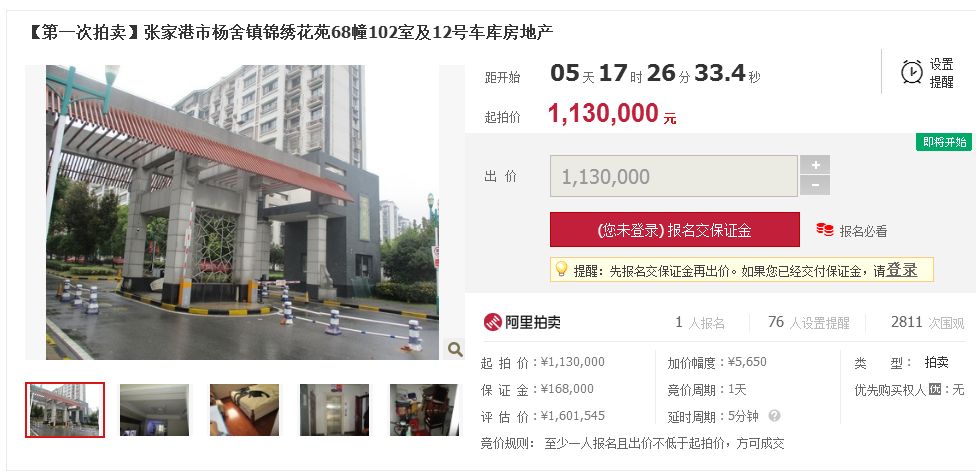Open the 登录 login link
Image resolution: width=976 pixels, height=476 pixels.
901,270
